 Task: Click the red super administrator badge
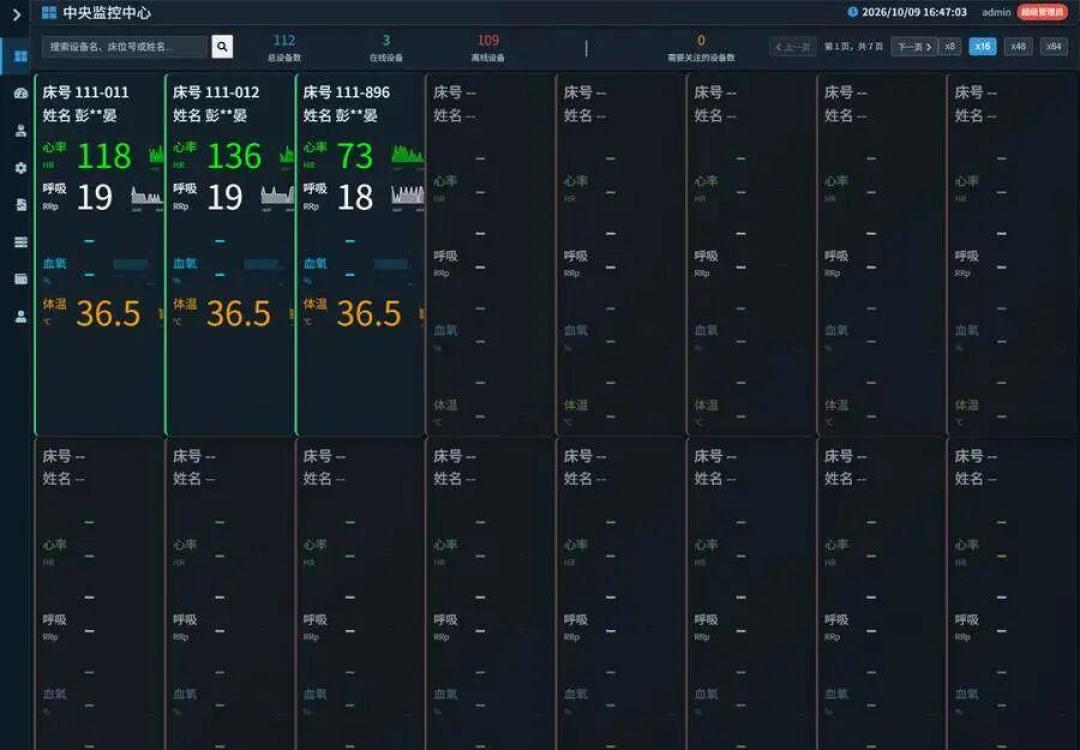point(1042,12)
